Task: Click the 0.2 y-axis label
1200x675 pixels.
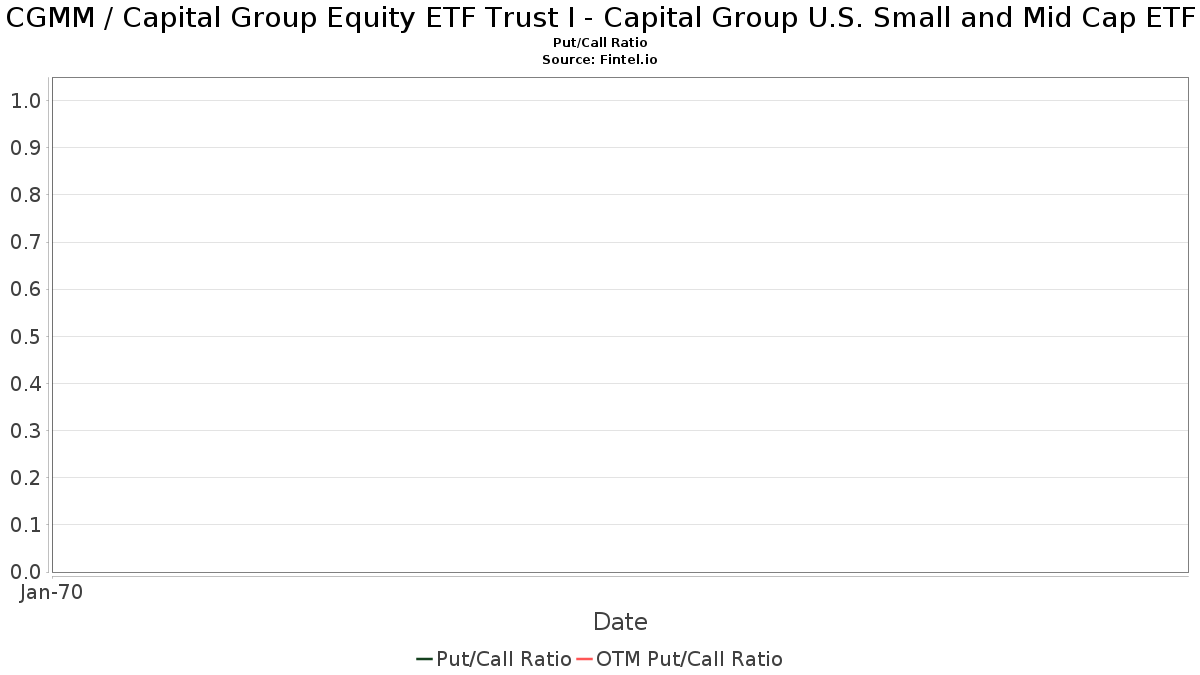Action: click(25, 478)
